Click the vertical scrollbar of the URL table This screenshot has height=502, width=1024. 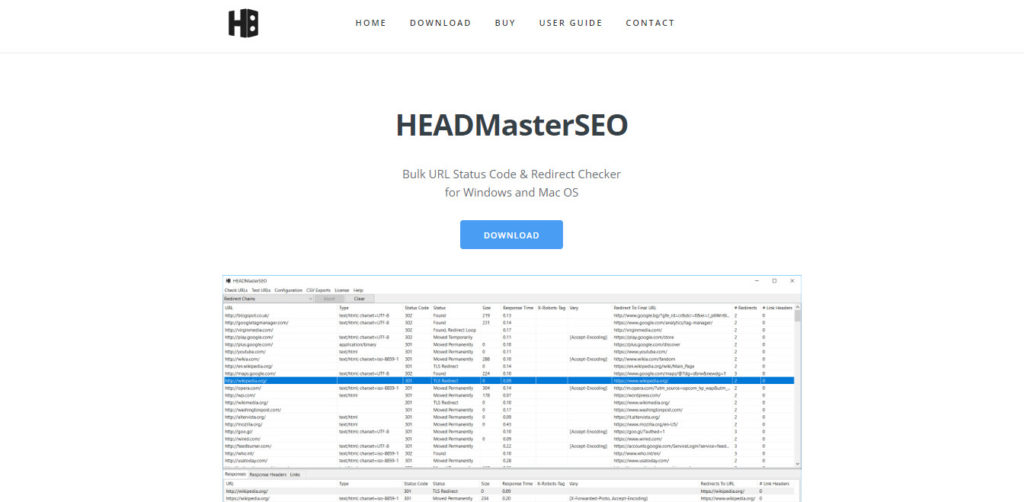797,385
